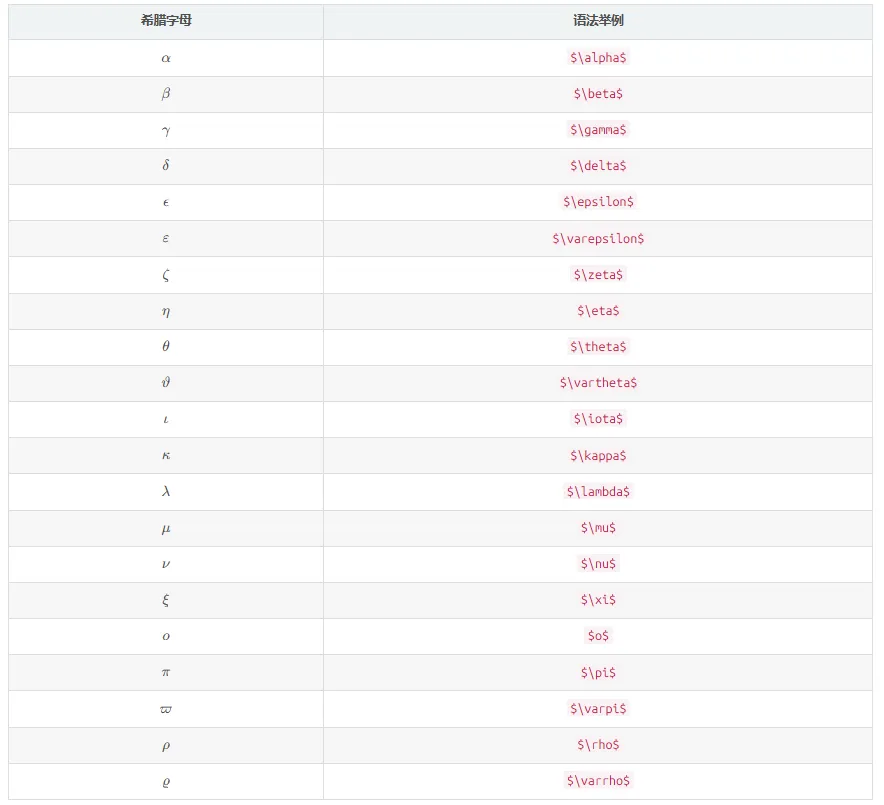This screenshot has height=805, width=884.
Task: Click the $\varrho$ code in last row
Action: [x=598, y=781]
